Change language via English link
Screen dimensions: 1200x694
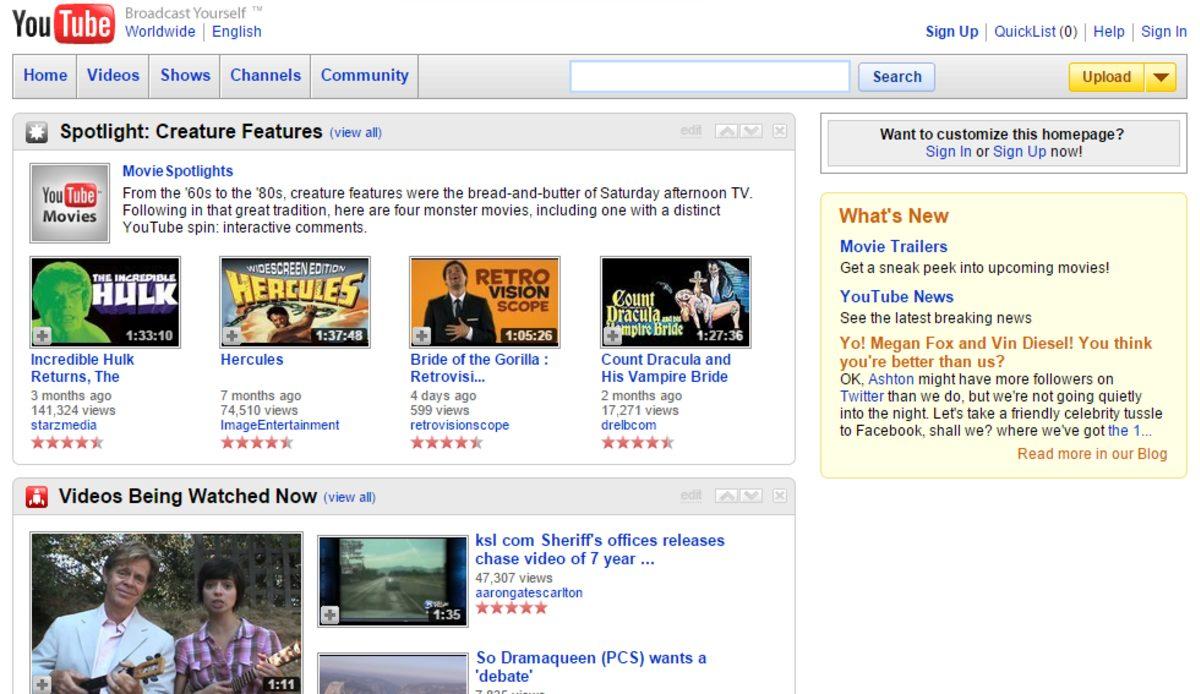pos(237,31)
